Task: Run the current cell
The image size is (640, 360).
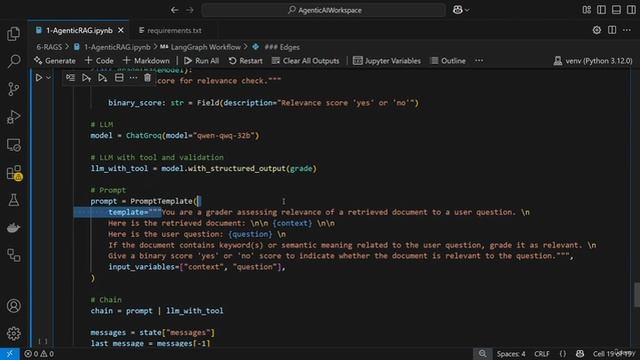Action: pos(39,78)
